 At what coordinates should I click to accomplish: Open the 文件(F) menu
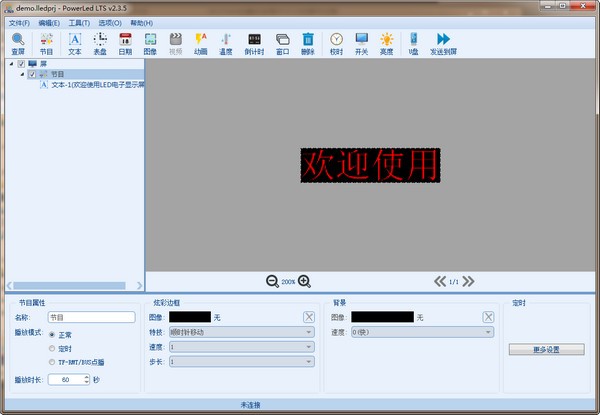[x=19, y=22]
